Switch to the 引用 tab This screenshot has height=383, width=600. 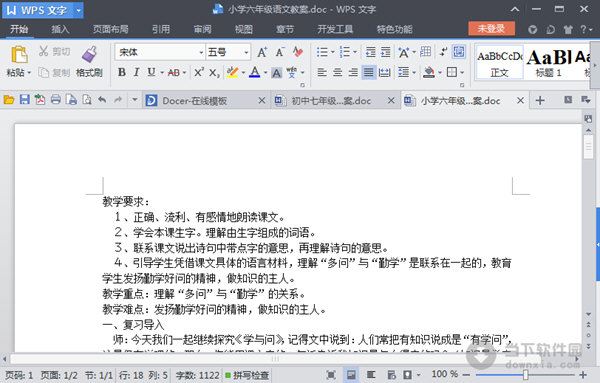pyautogui.click(x=161, y=29)
